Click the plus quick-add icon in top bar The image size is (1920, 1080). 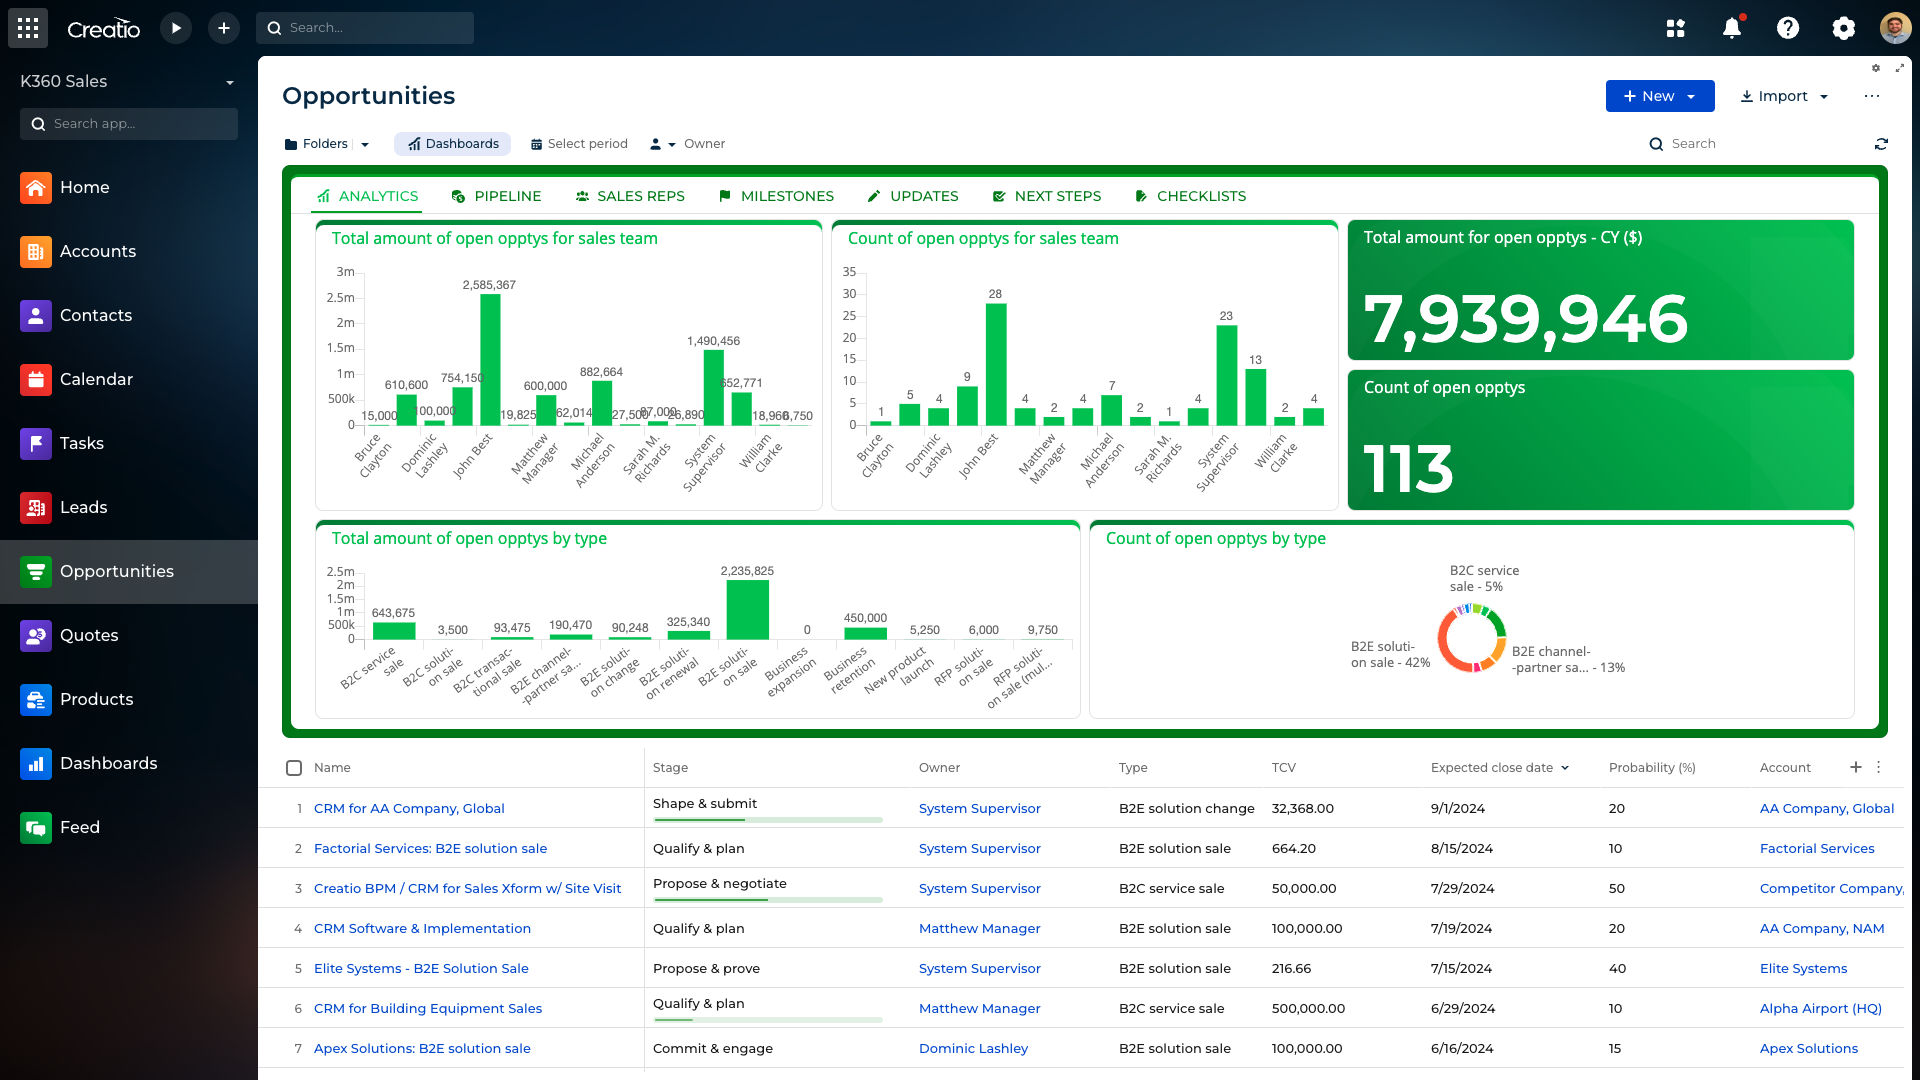point(224,28)
